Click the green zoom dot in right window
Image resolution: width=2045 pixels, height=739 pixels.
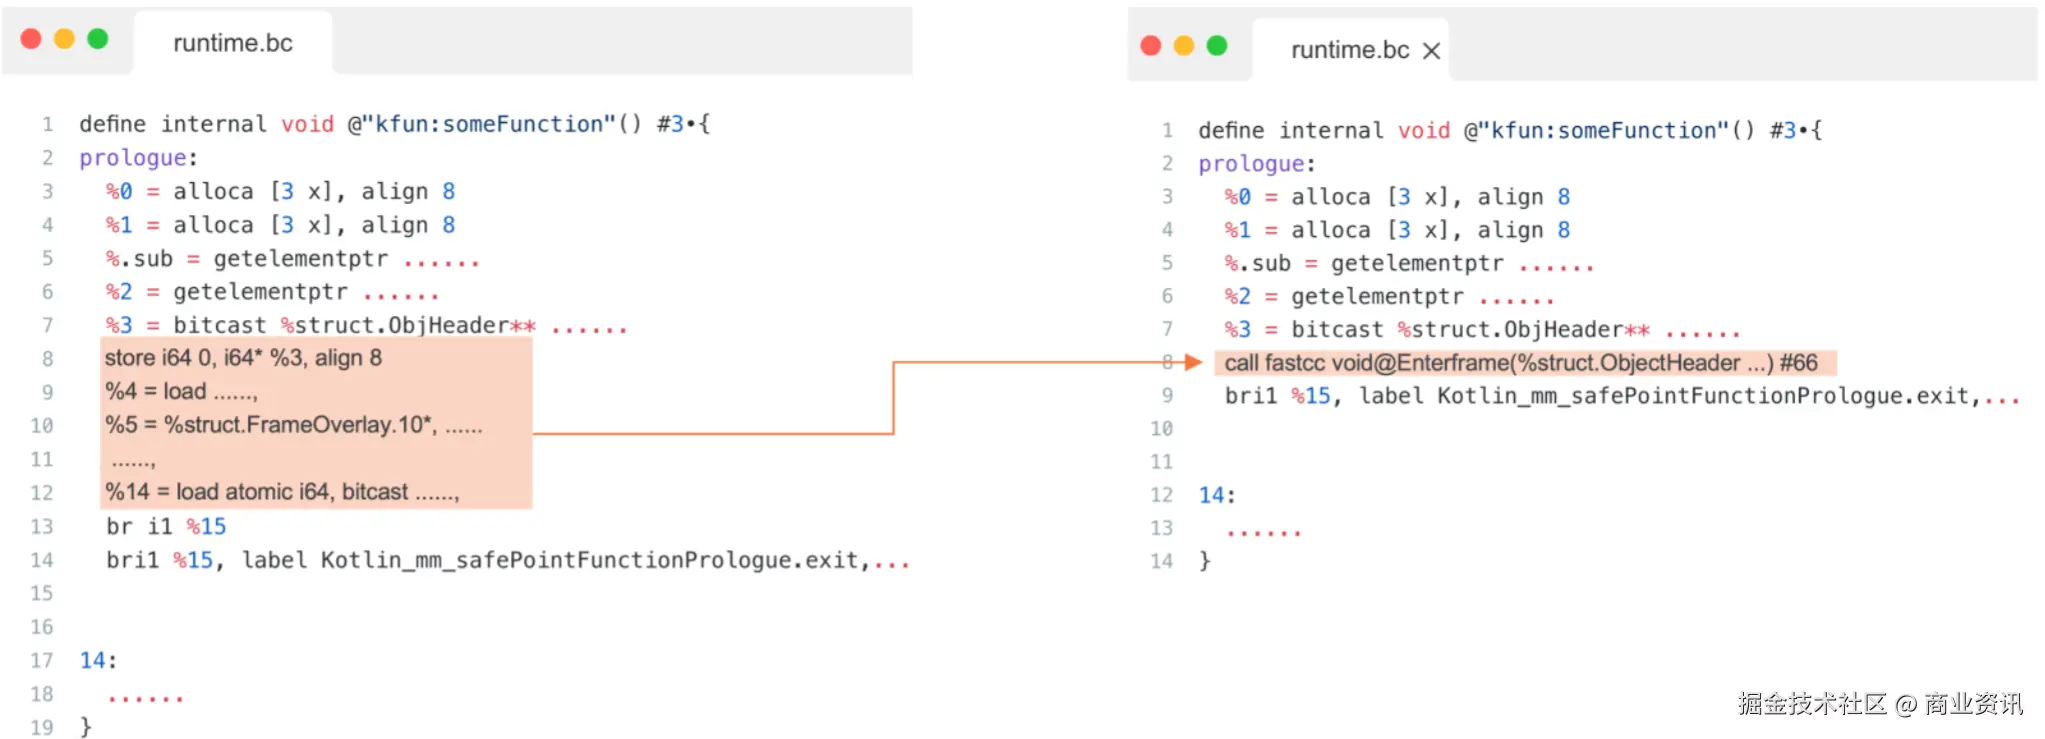coord(1216,46)
